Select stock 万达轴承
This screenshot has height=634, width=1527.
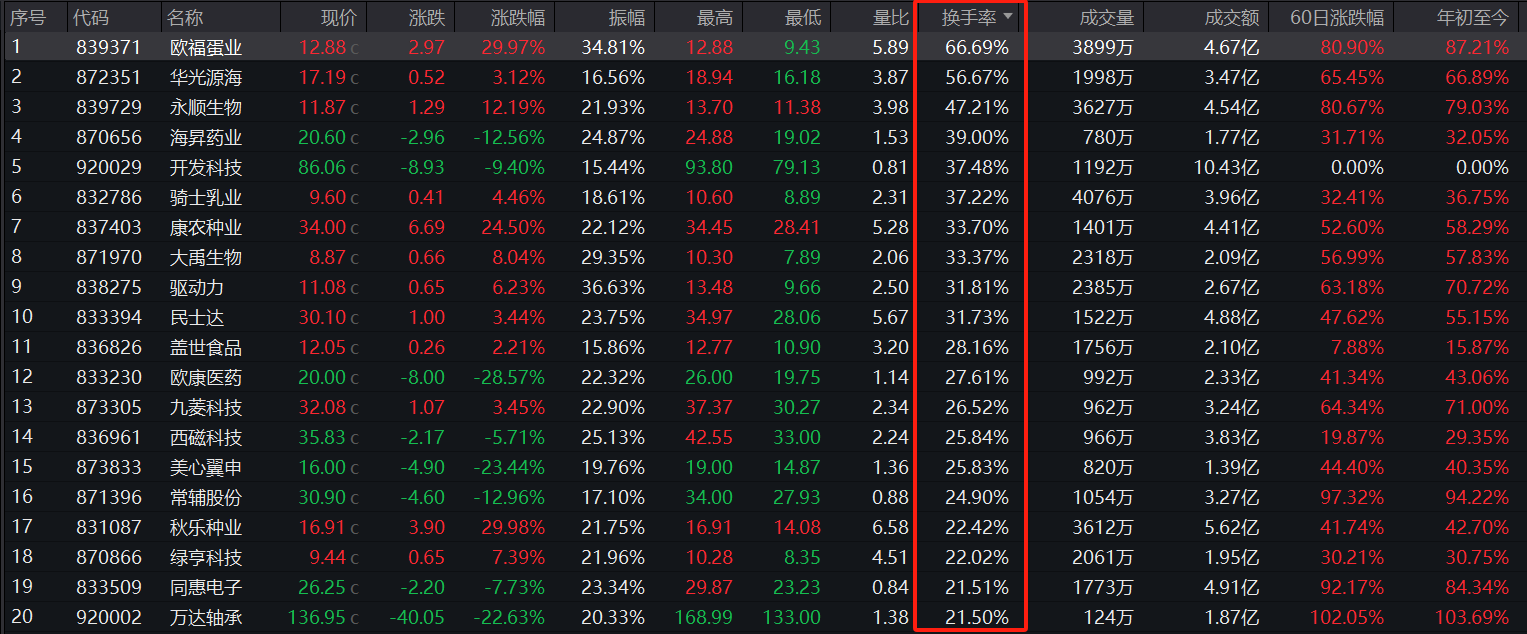coord(206,617)
